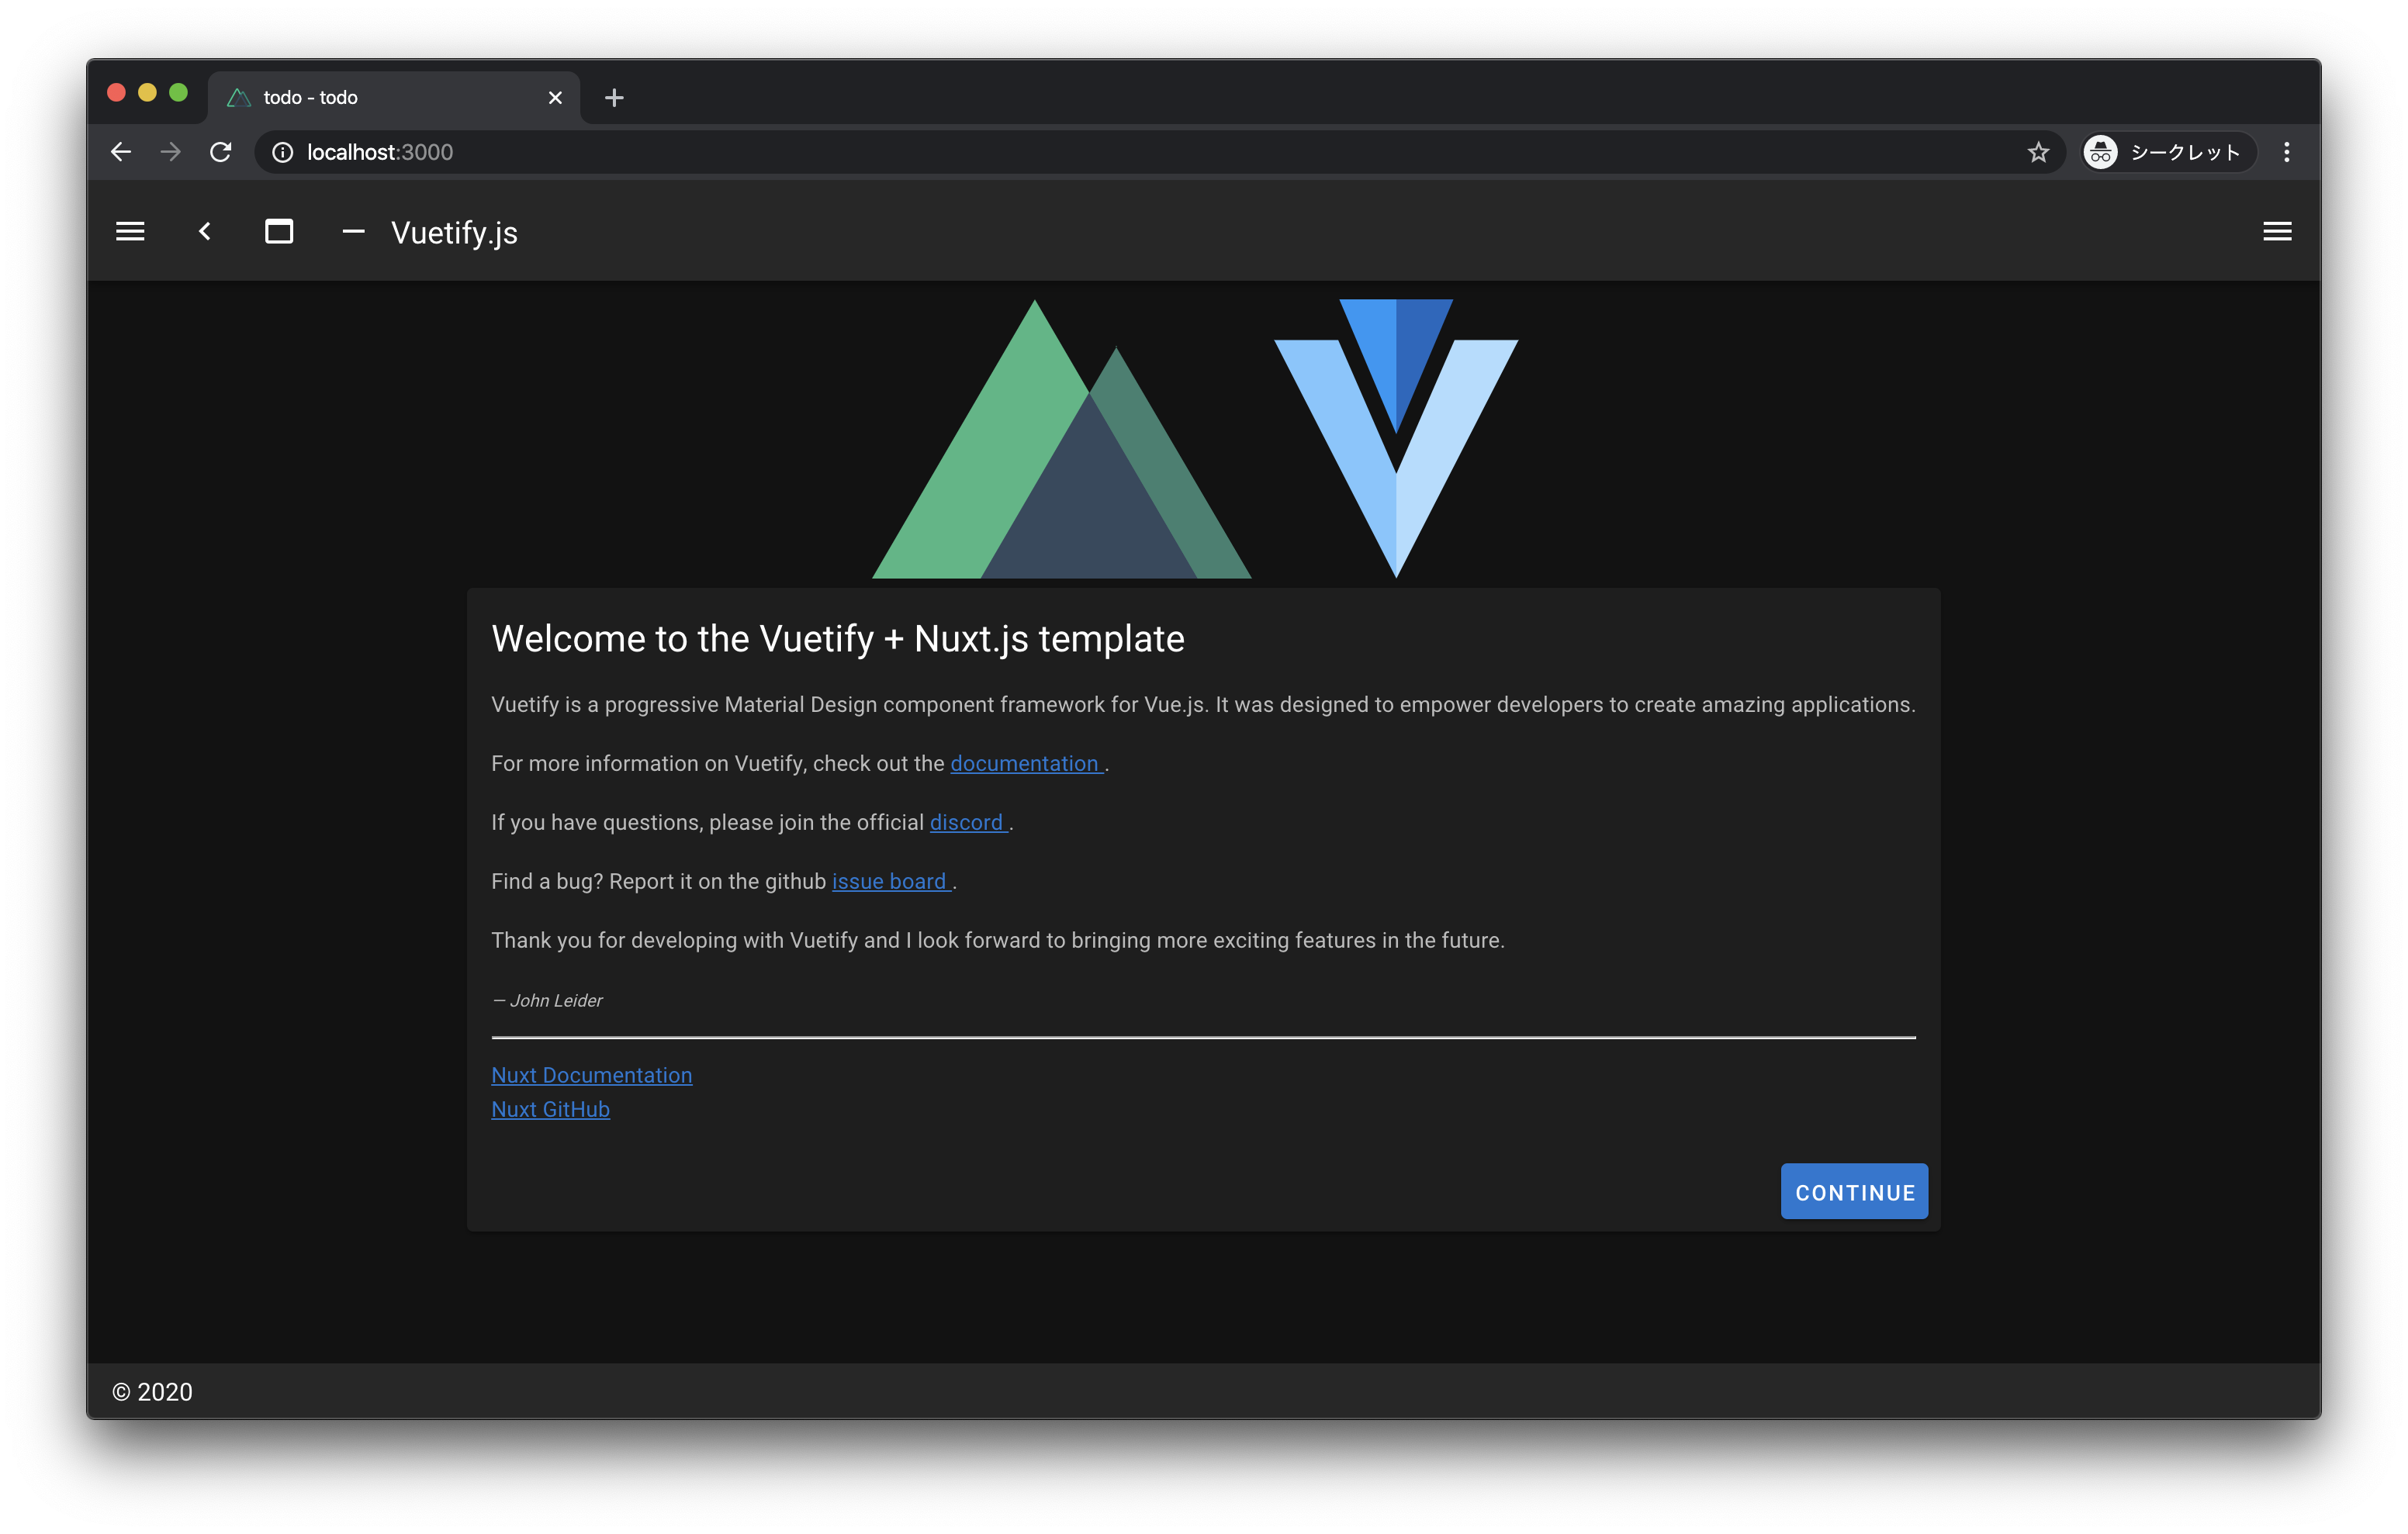2408x1534 pixels.
Task: Go back in browser history
Action: [121, 152]
